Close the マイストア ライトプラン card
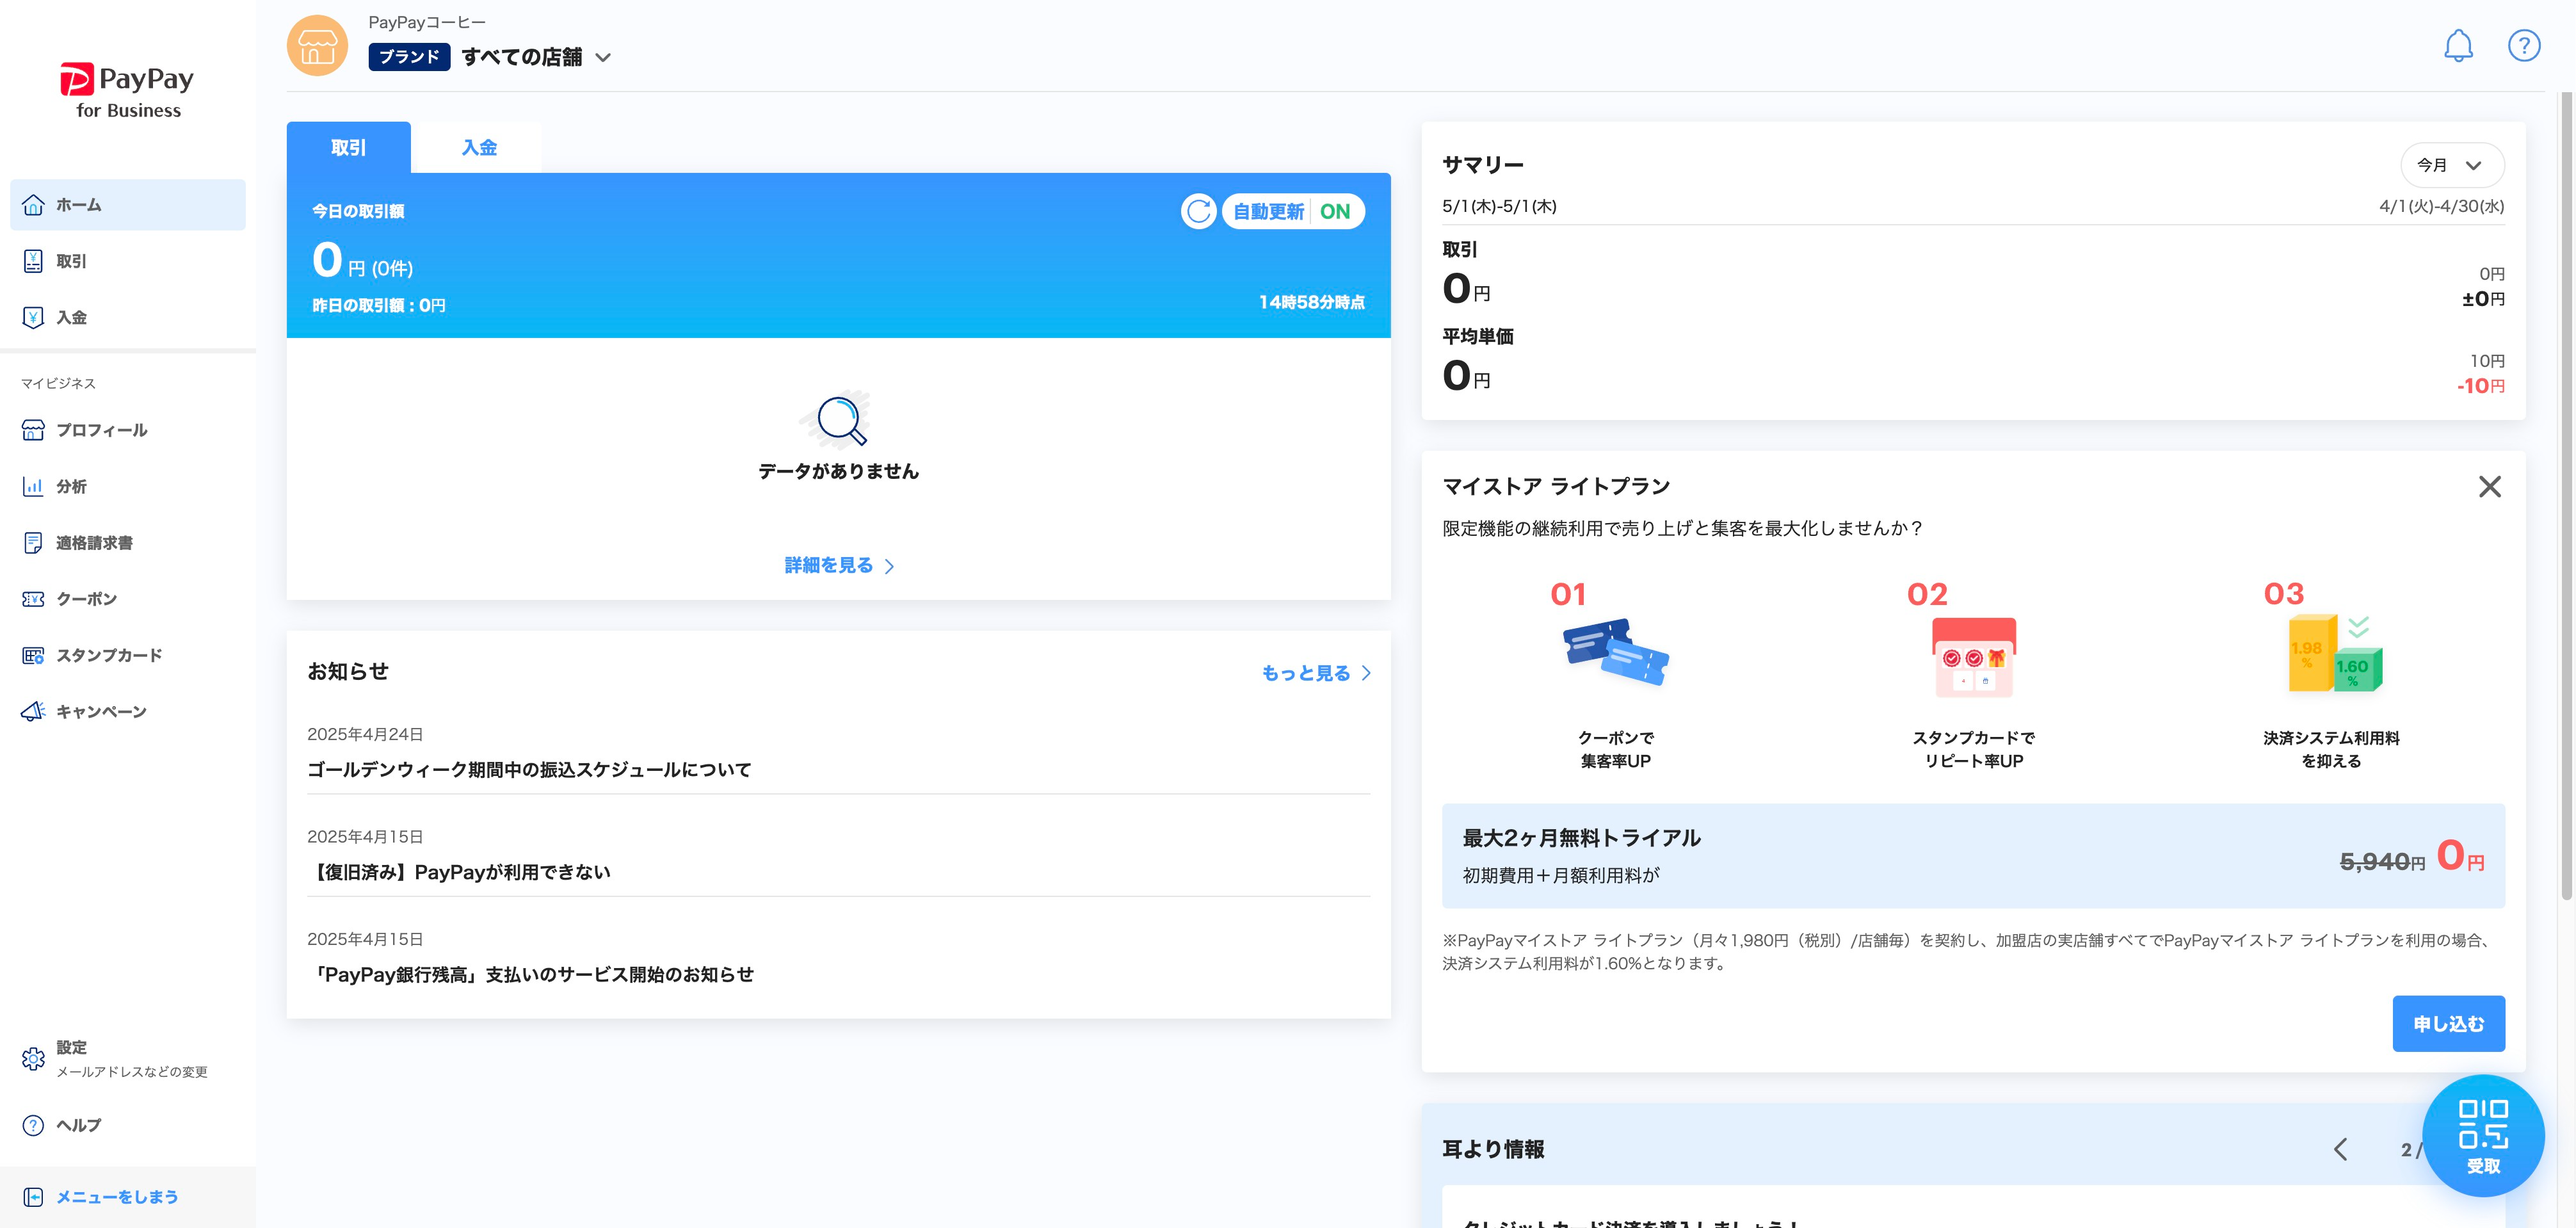Viewport: 2576px width, 1228px height. click(2490, 487)
